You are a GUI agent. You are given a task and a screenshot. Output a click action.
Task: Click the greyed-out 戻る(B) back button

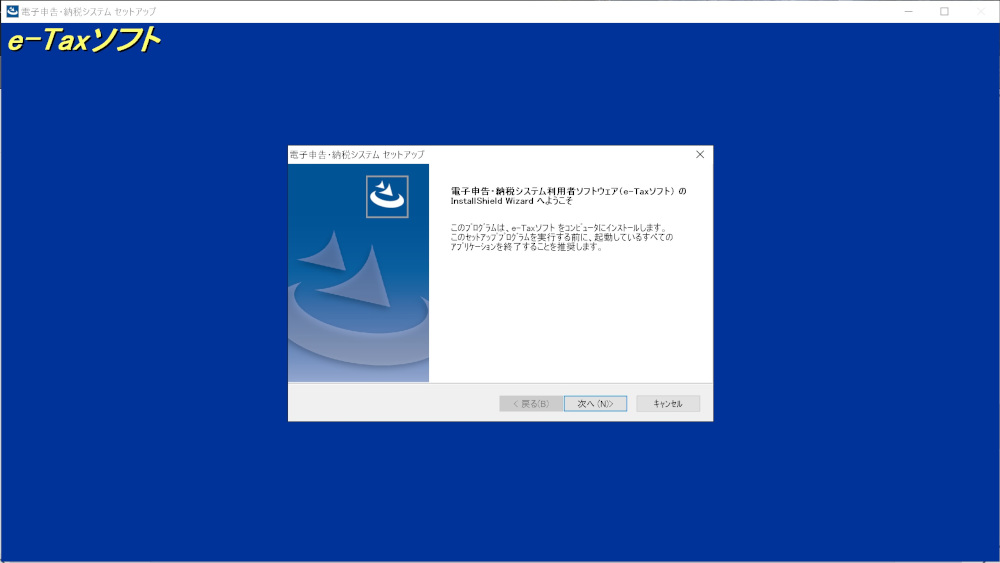[531, 404]
